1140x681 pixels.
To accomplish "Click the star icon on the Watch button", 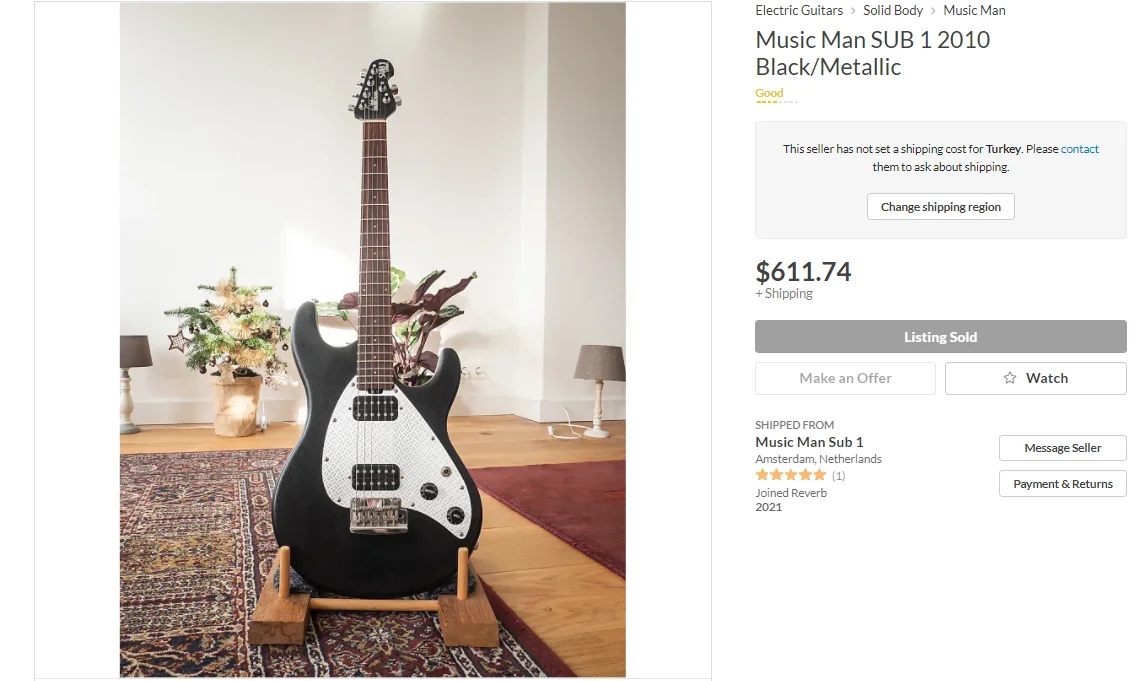I will [1009, 378].
